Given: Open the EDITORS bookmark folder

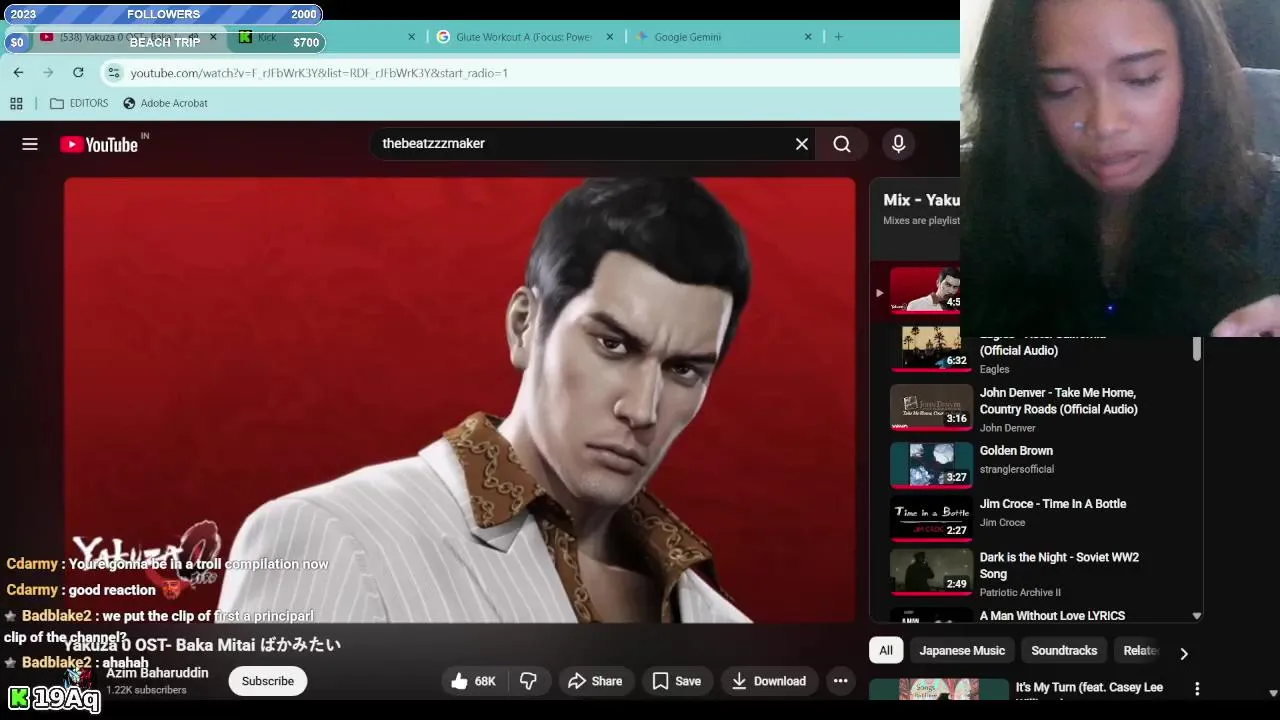Looking at the screenshot, I should click(x=79, y=103).
